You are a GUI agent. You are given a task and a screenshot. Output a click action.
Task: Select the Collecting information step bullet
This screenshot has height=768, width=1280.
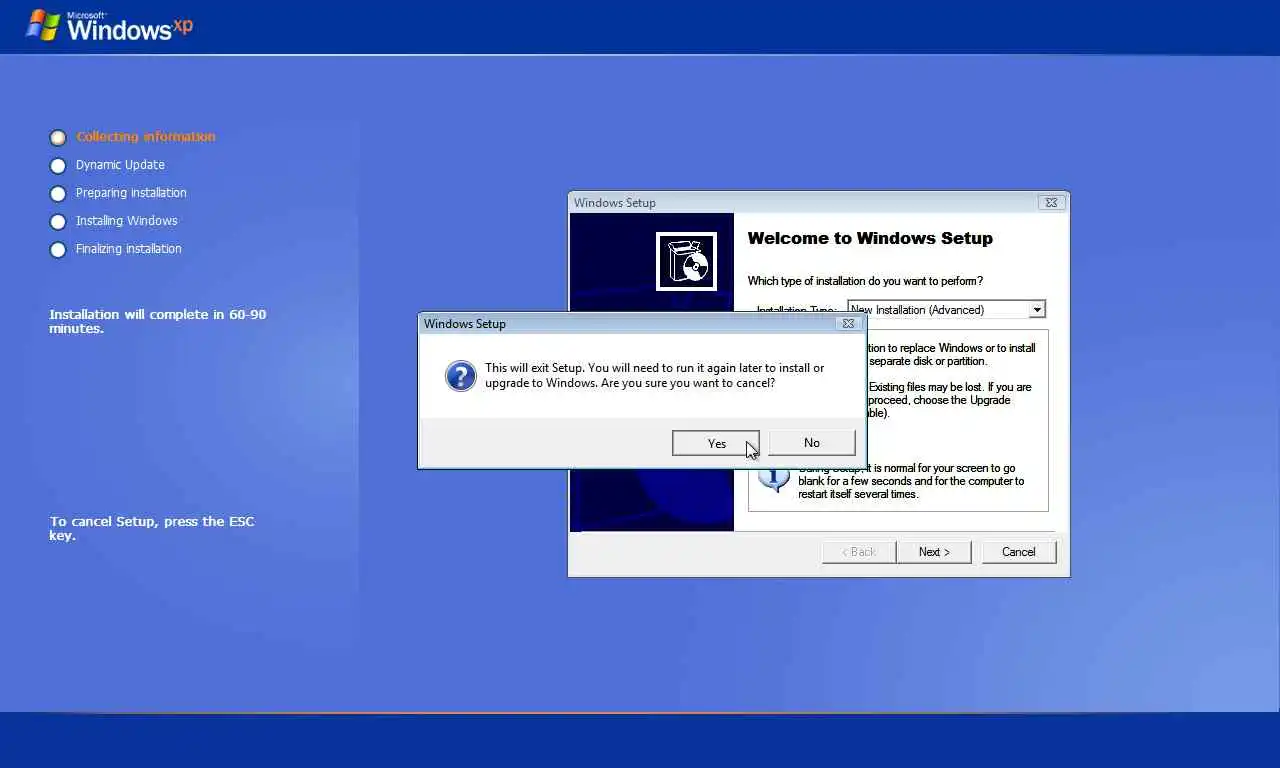pyautogui.click(x=58, y=137)
